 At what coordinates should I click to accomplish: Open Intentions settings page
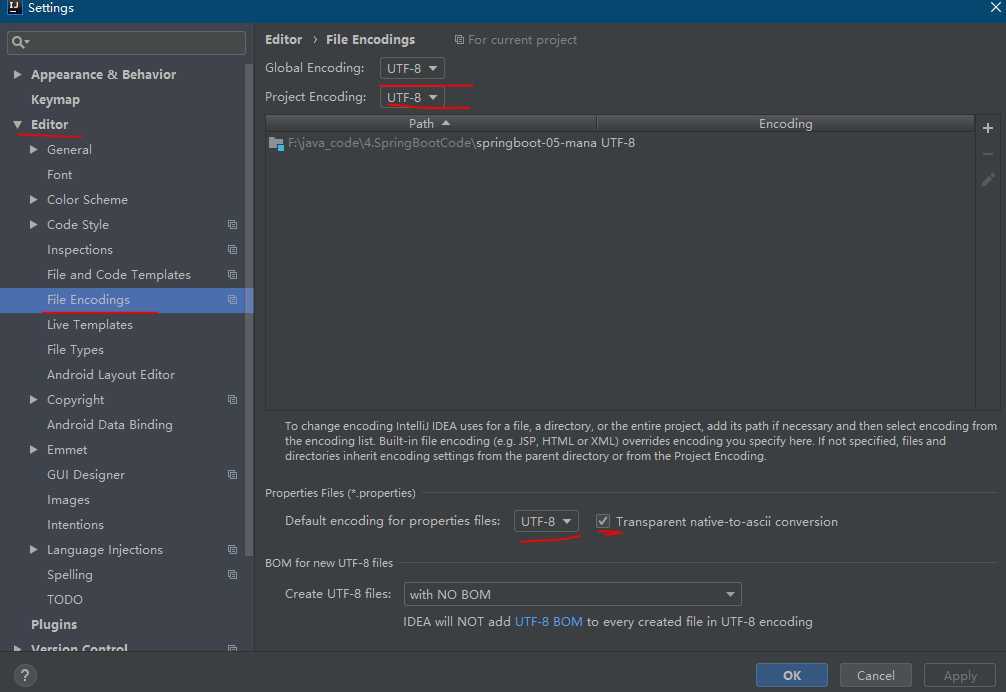pos(75,525)
